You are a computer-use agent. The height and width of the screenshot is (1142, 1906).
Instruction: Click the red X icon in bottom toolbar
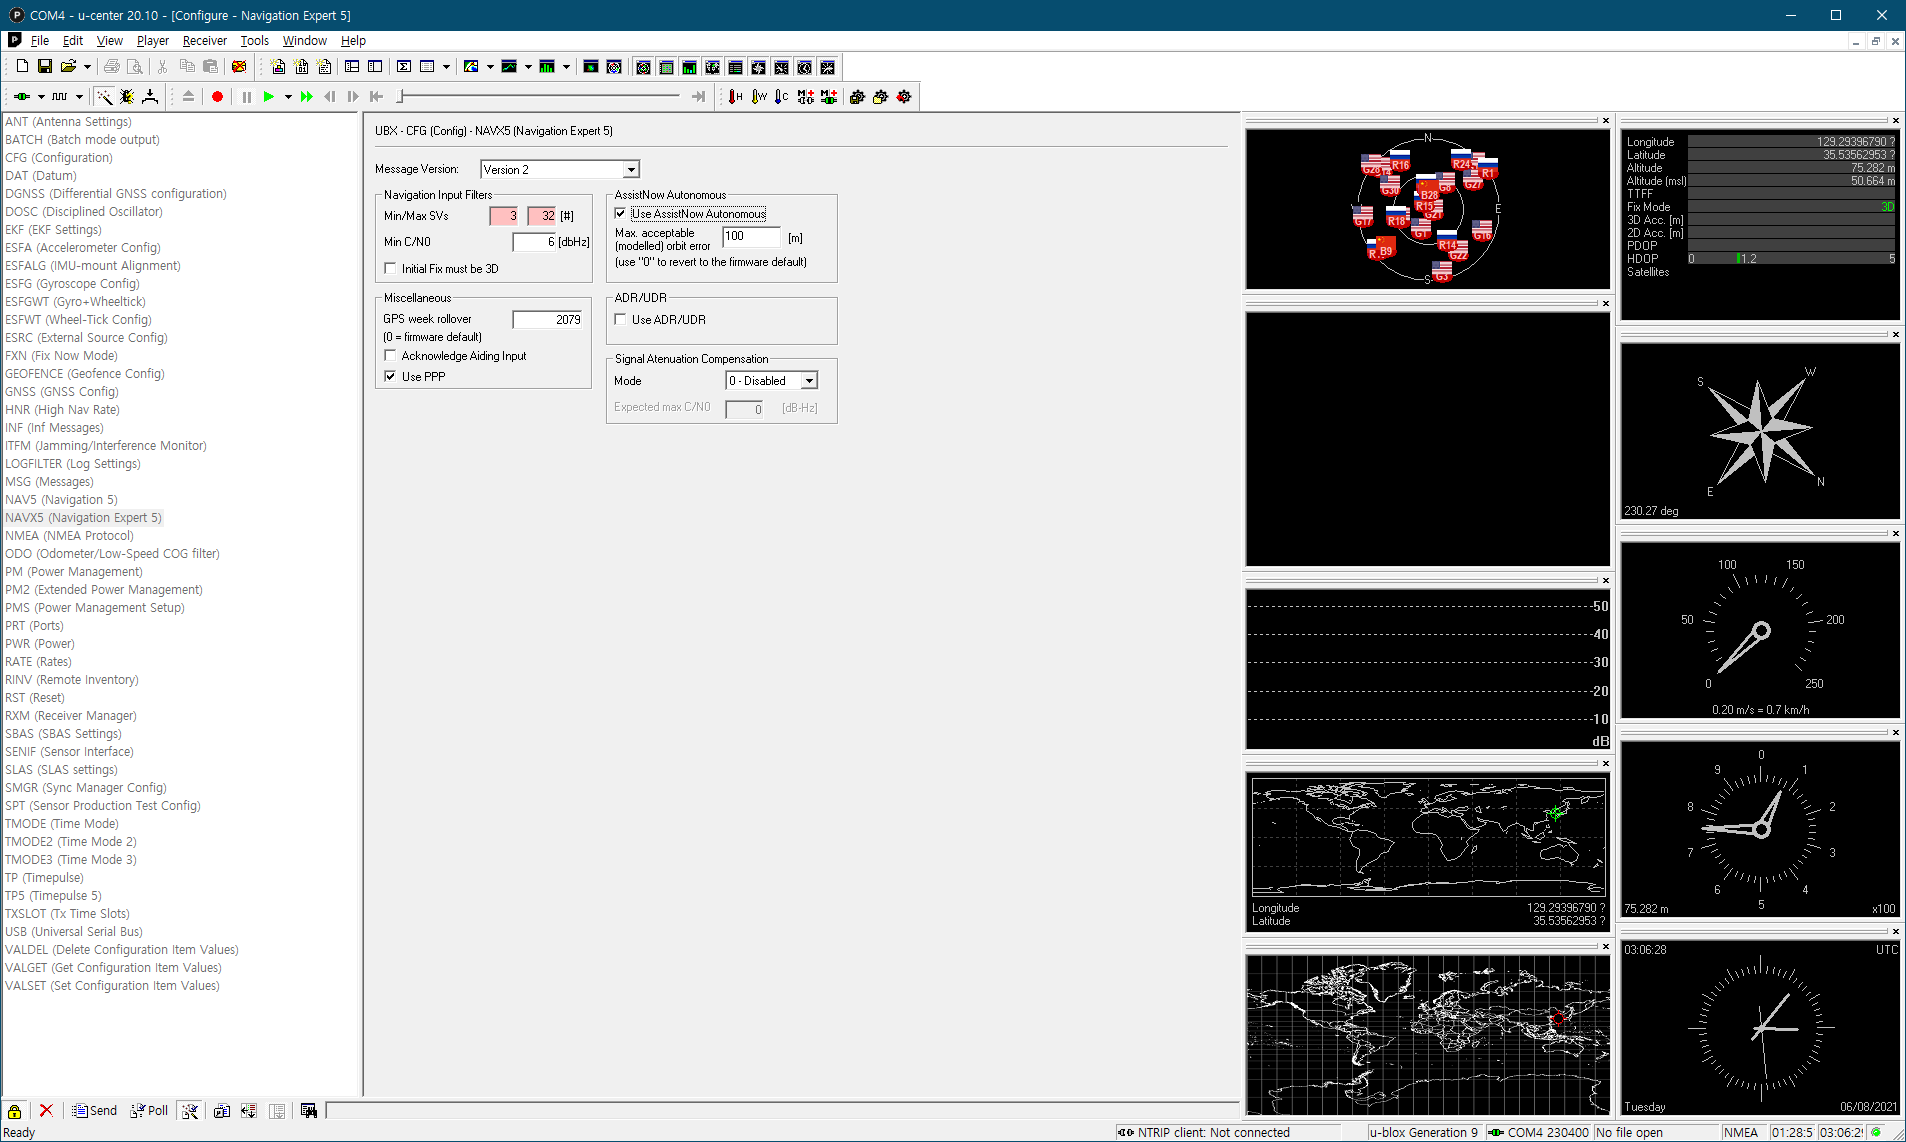pyautogui.click(x=46, y=1111)
